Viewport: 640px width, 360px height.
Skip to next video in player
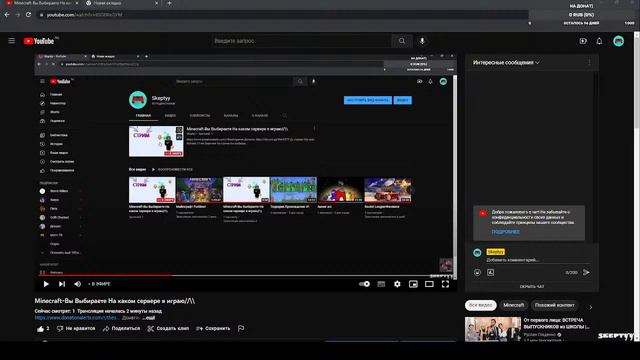(x=62, y=284)
